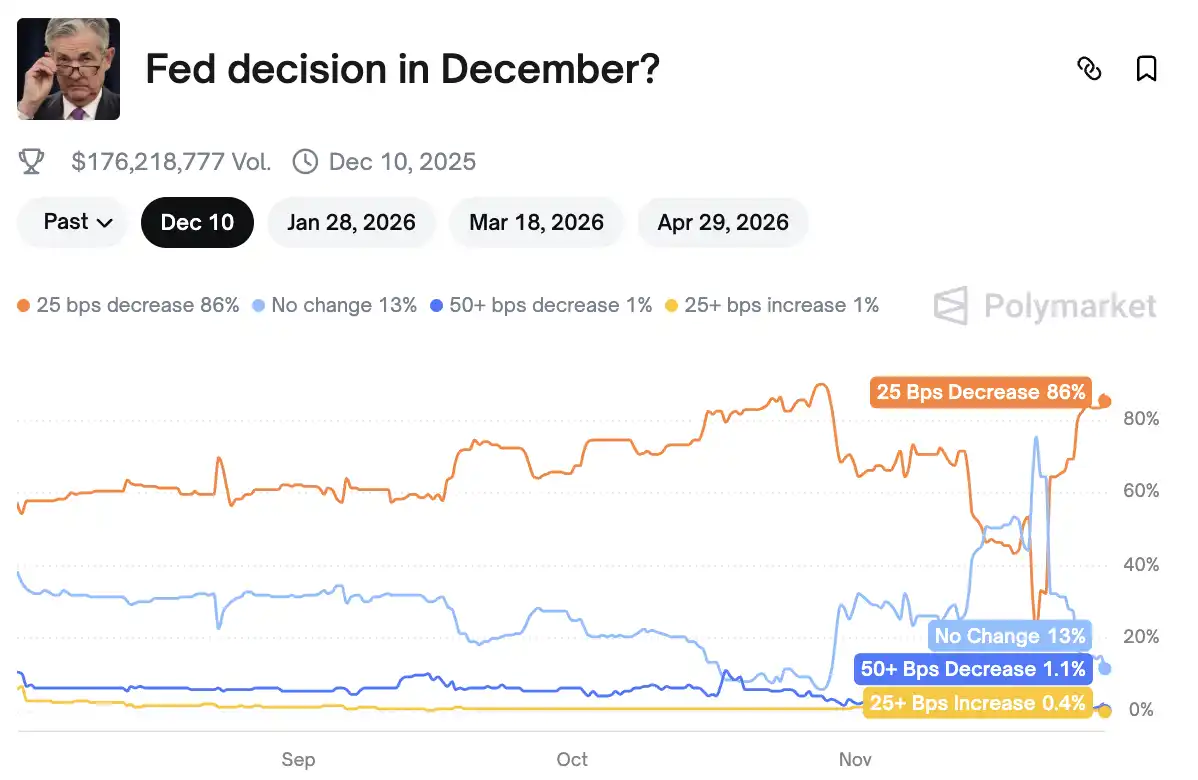
Task: Open the Past timeframe dropdown
Action: (71, 222)
